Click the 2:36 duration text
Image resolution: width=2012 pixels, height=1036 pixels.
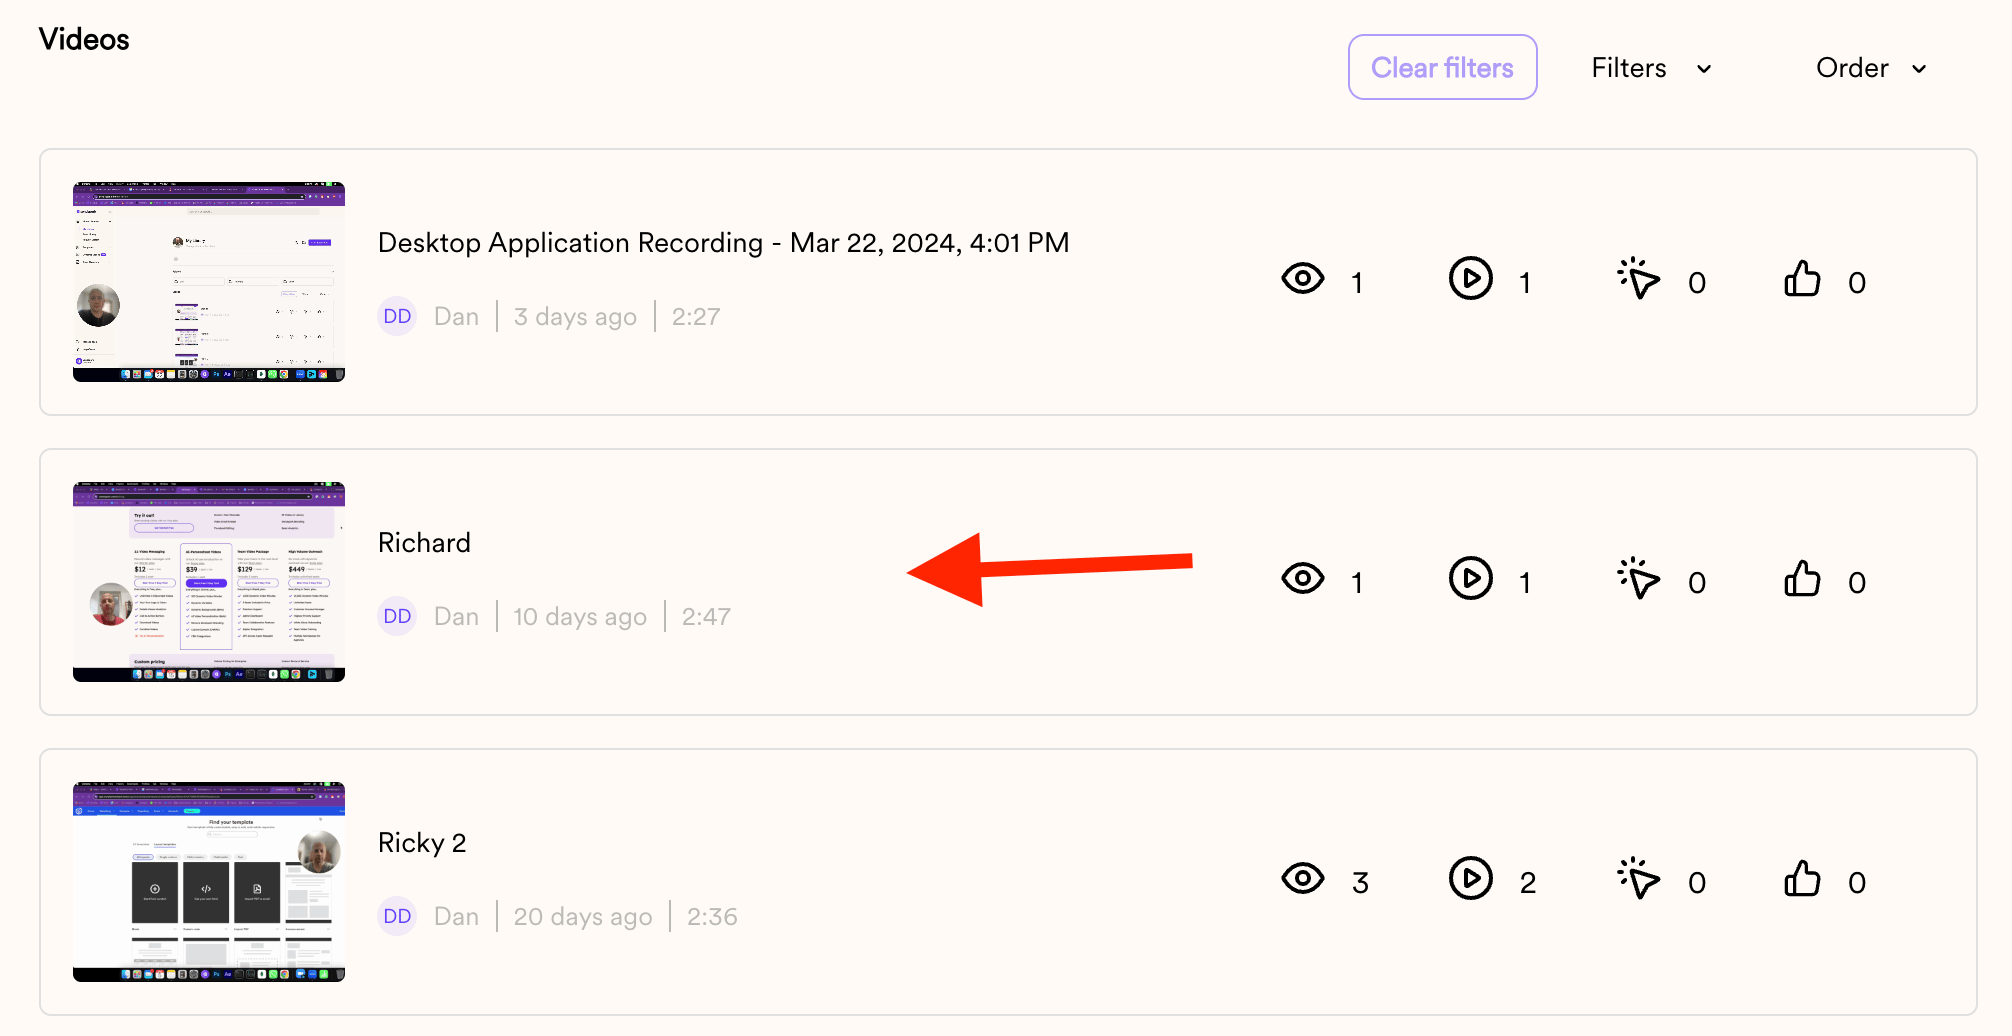coord(712,917)
